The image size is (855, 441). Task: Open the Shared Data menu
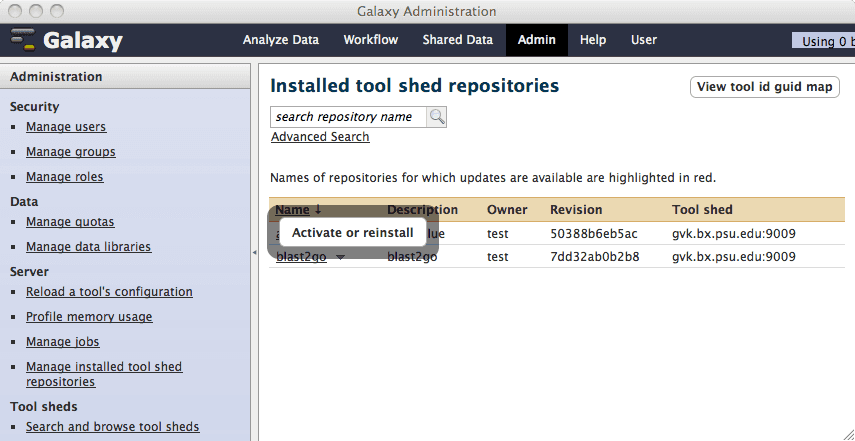point(457,40)
